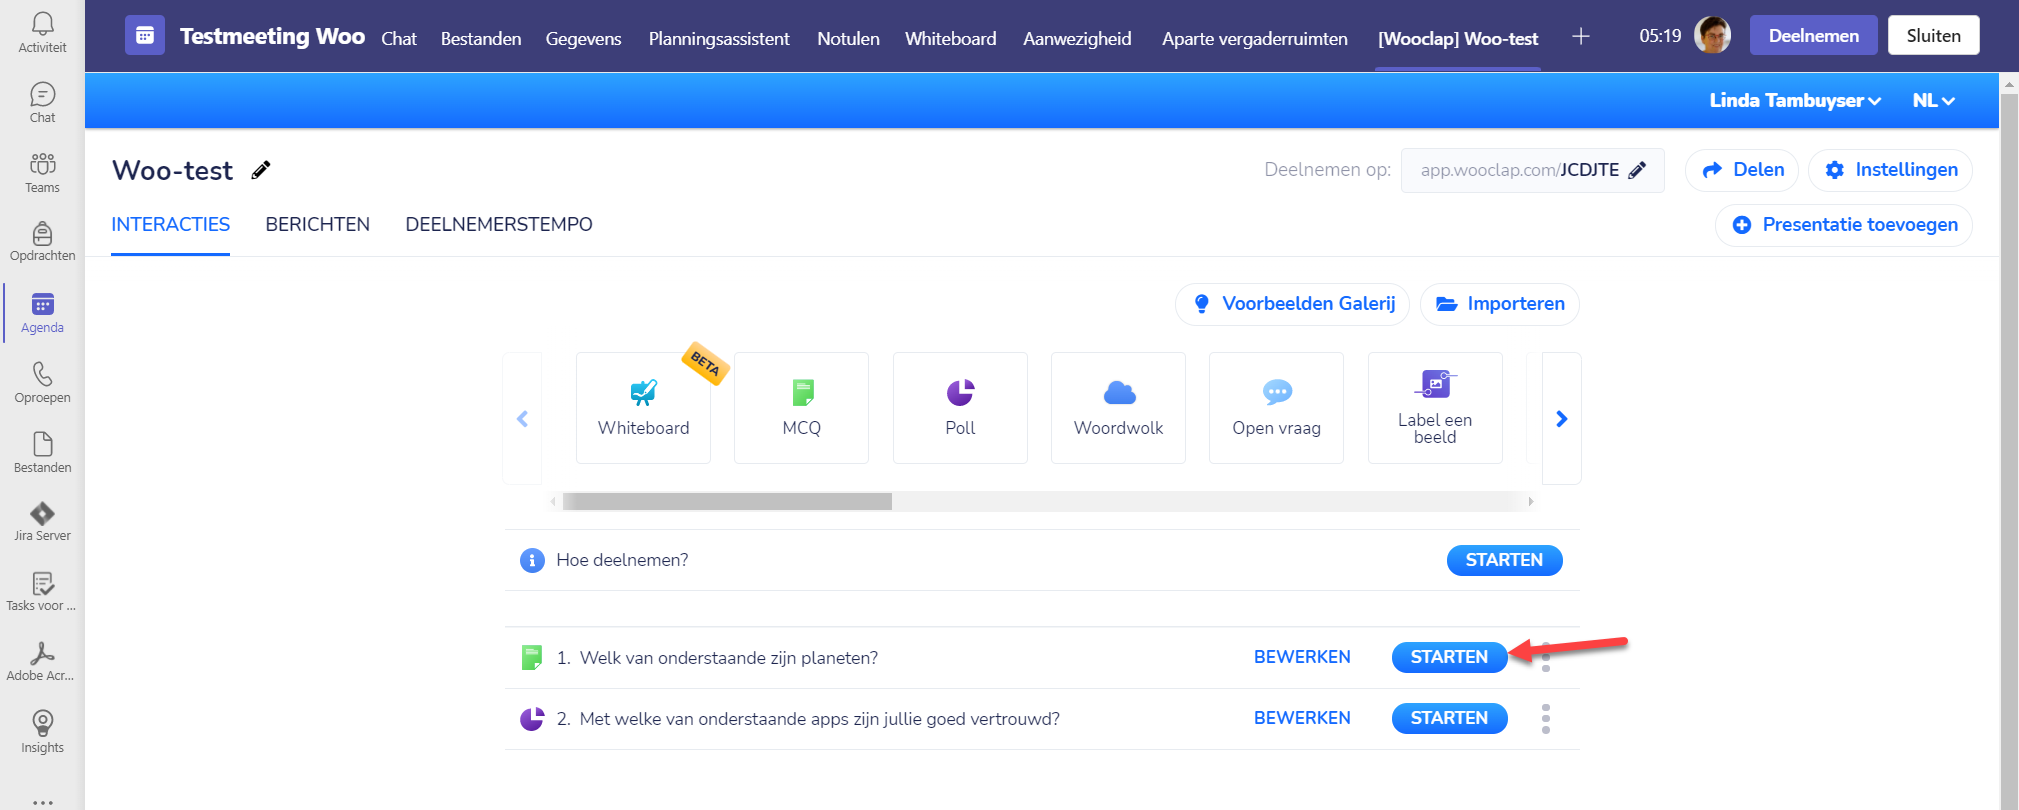The image size is (2019, 810).
Task: Show more apps with the ellipsis
Action: 42,801
